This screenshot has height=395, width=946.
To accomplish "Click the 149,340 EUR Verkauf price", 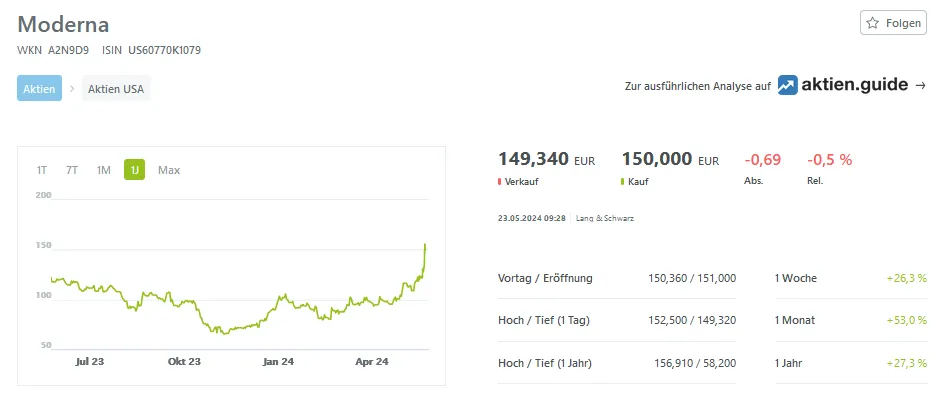I will (x=546, y=160).
